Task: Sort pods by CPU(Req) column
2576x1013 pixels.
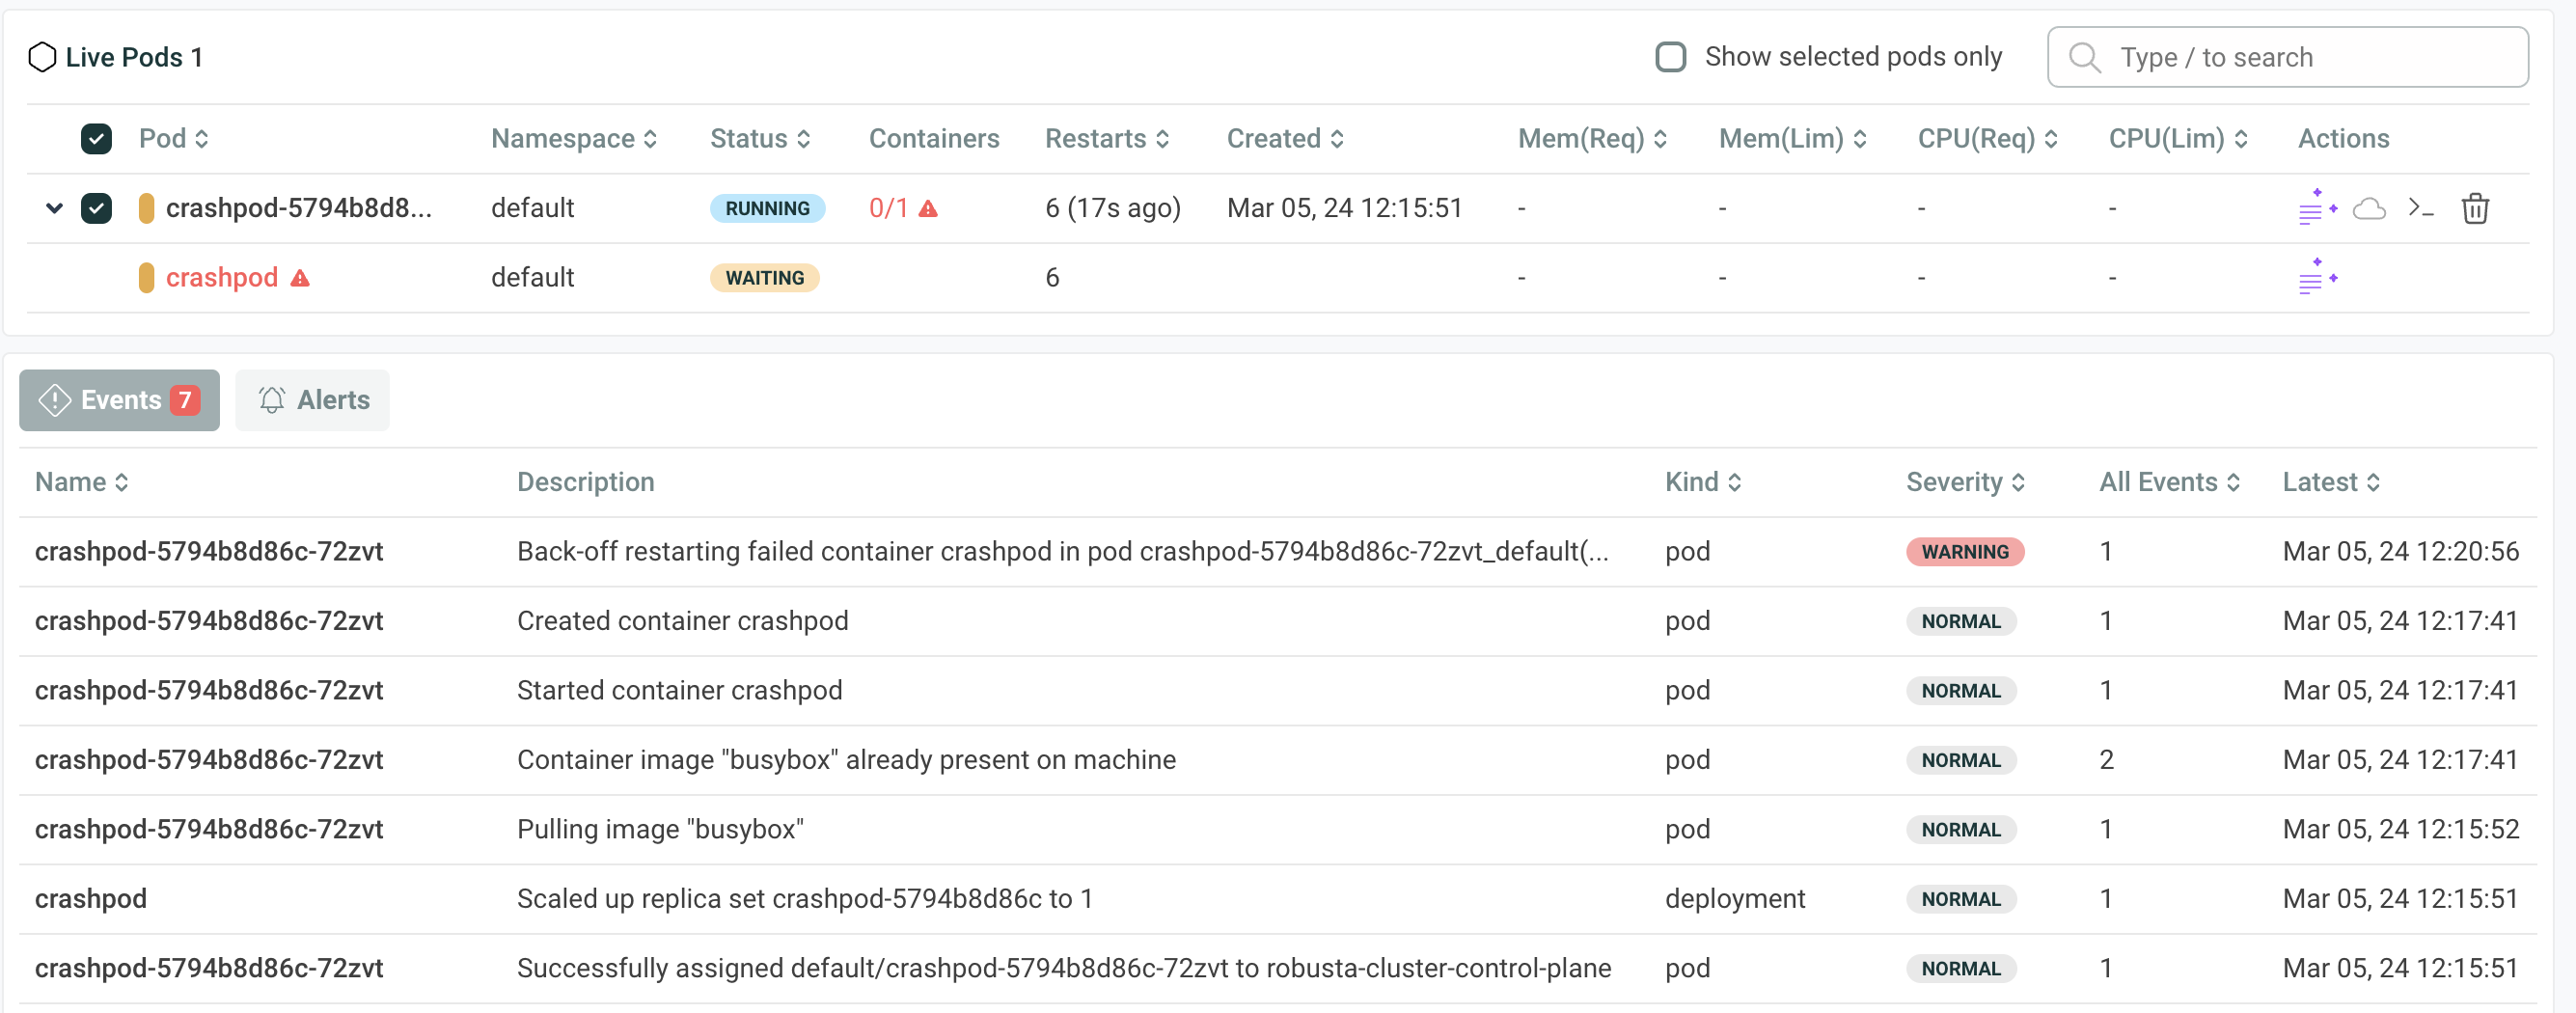Action: [1987, 138]
